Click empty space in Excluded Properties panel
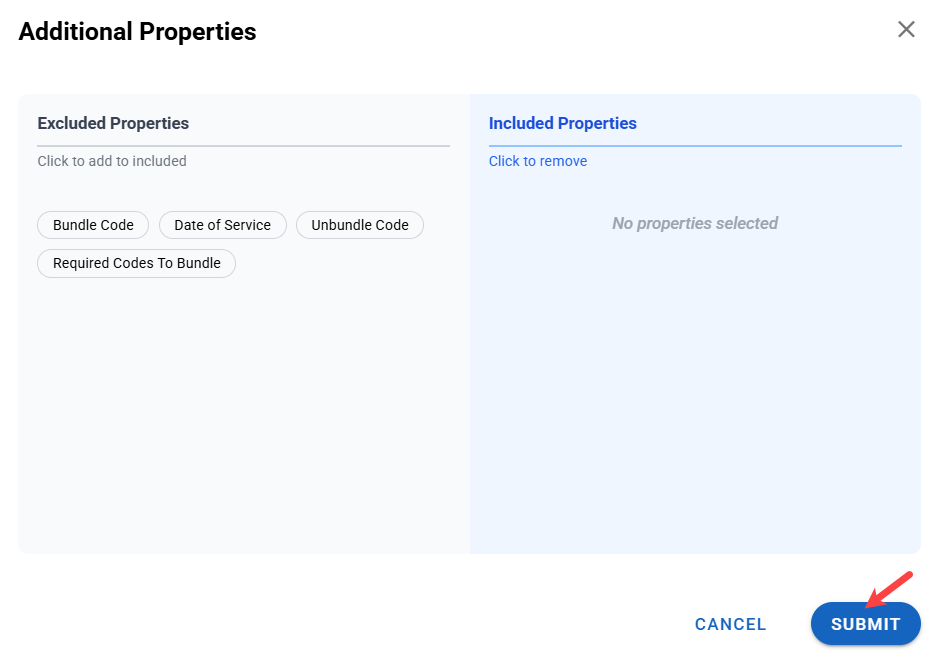Viewport: 936px width, 660px height. [243, 420]
